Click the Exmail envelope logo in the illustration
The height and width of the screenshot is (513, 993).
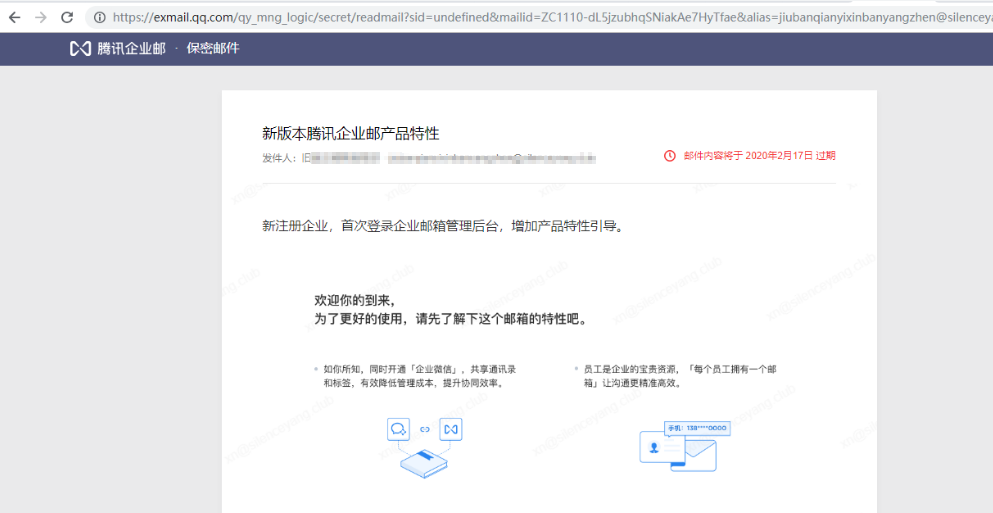click(450, 429)
